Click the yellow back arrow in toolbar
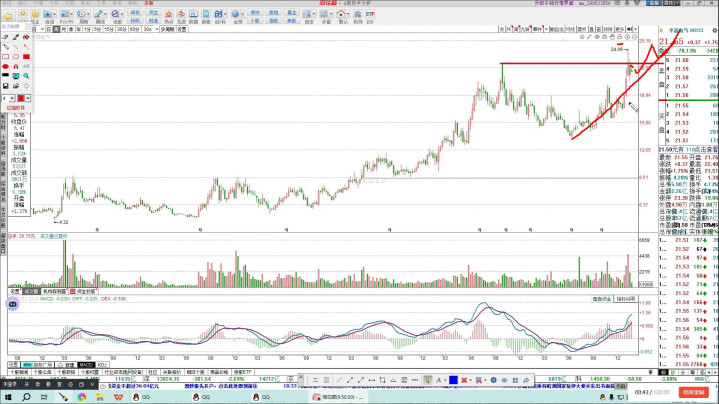The width and height of the screenshot is (719, 404). point(8,18)
